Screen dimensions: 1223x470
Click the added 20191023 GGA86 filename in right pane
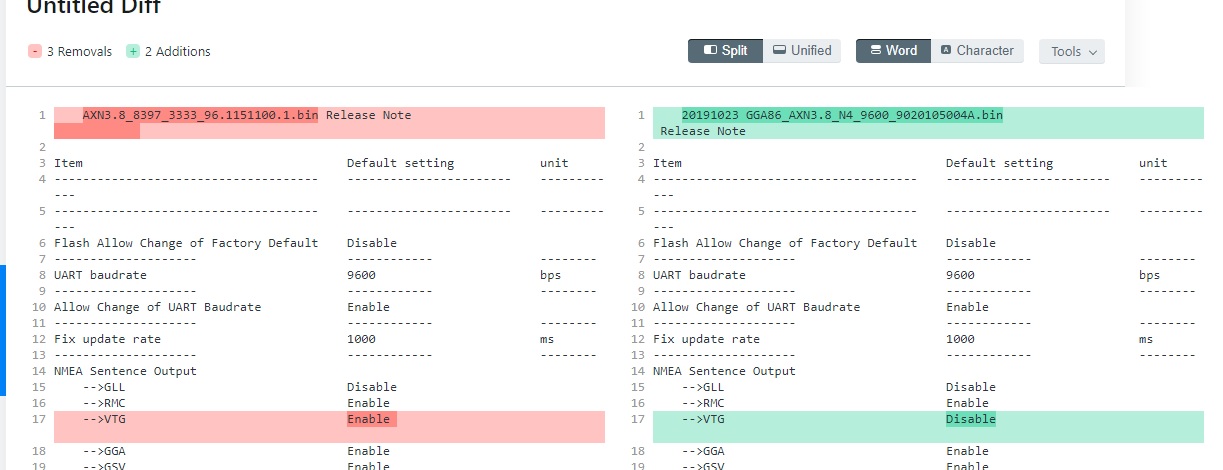point(842,115)
